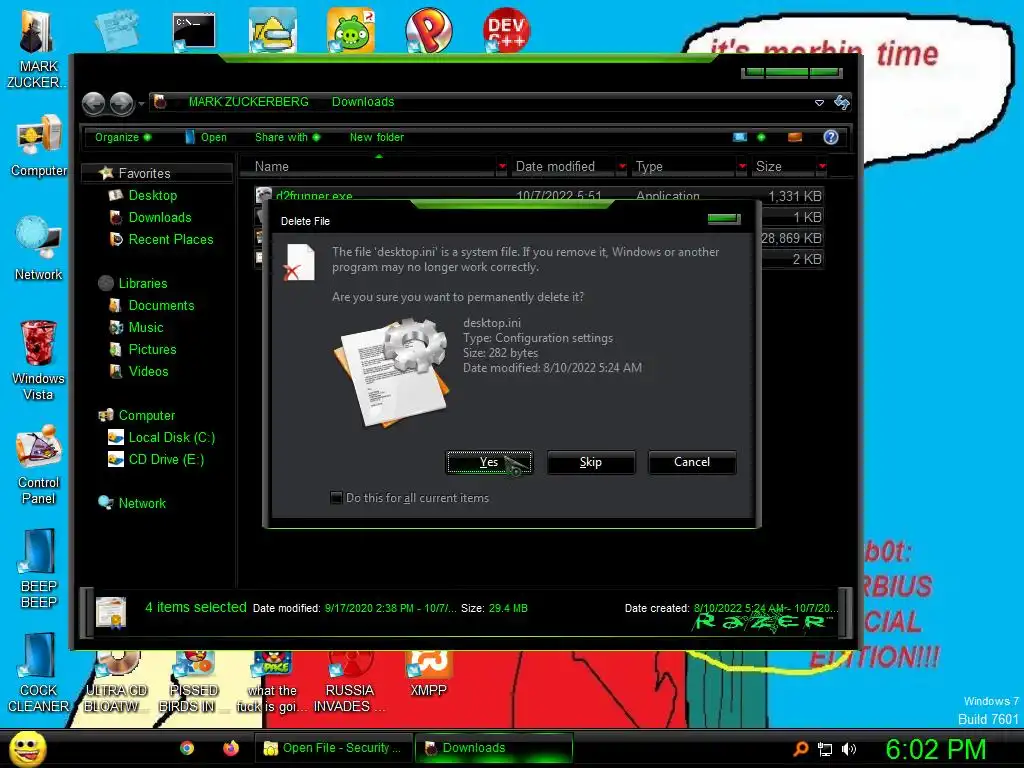1024x768 pixels.
Task: Select the Command Prompt desktop shortcut
Action: tap(193, 31)
